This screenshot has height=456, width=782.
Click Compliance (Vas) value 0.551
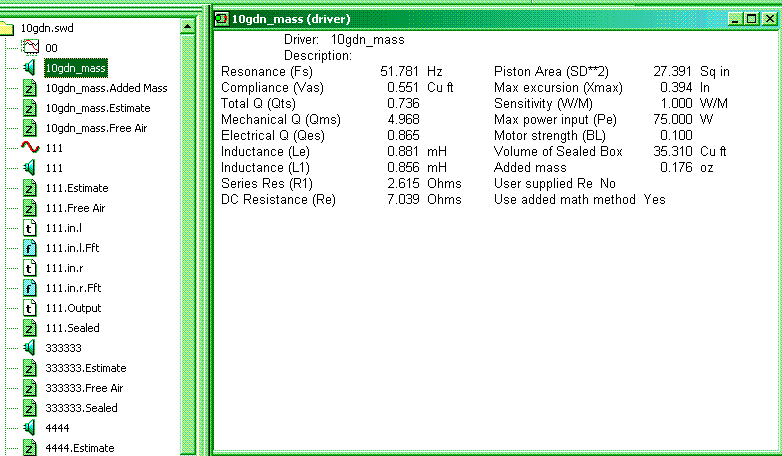[x=403, y=87]
